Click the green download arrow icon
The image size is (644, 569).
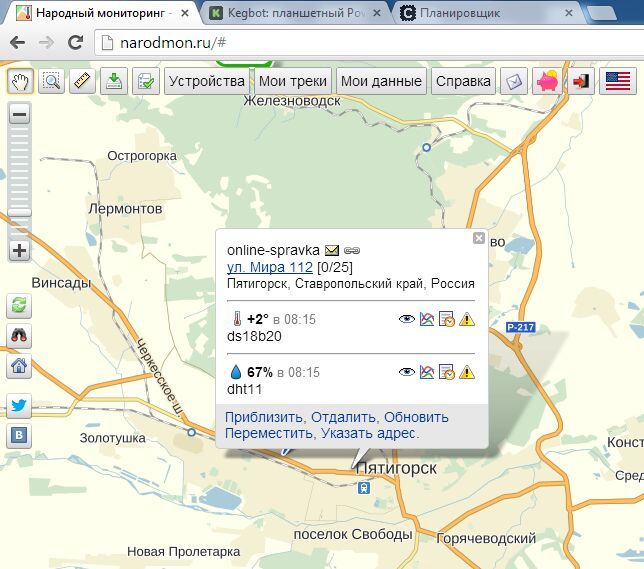[114, 81]
